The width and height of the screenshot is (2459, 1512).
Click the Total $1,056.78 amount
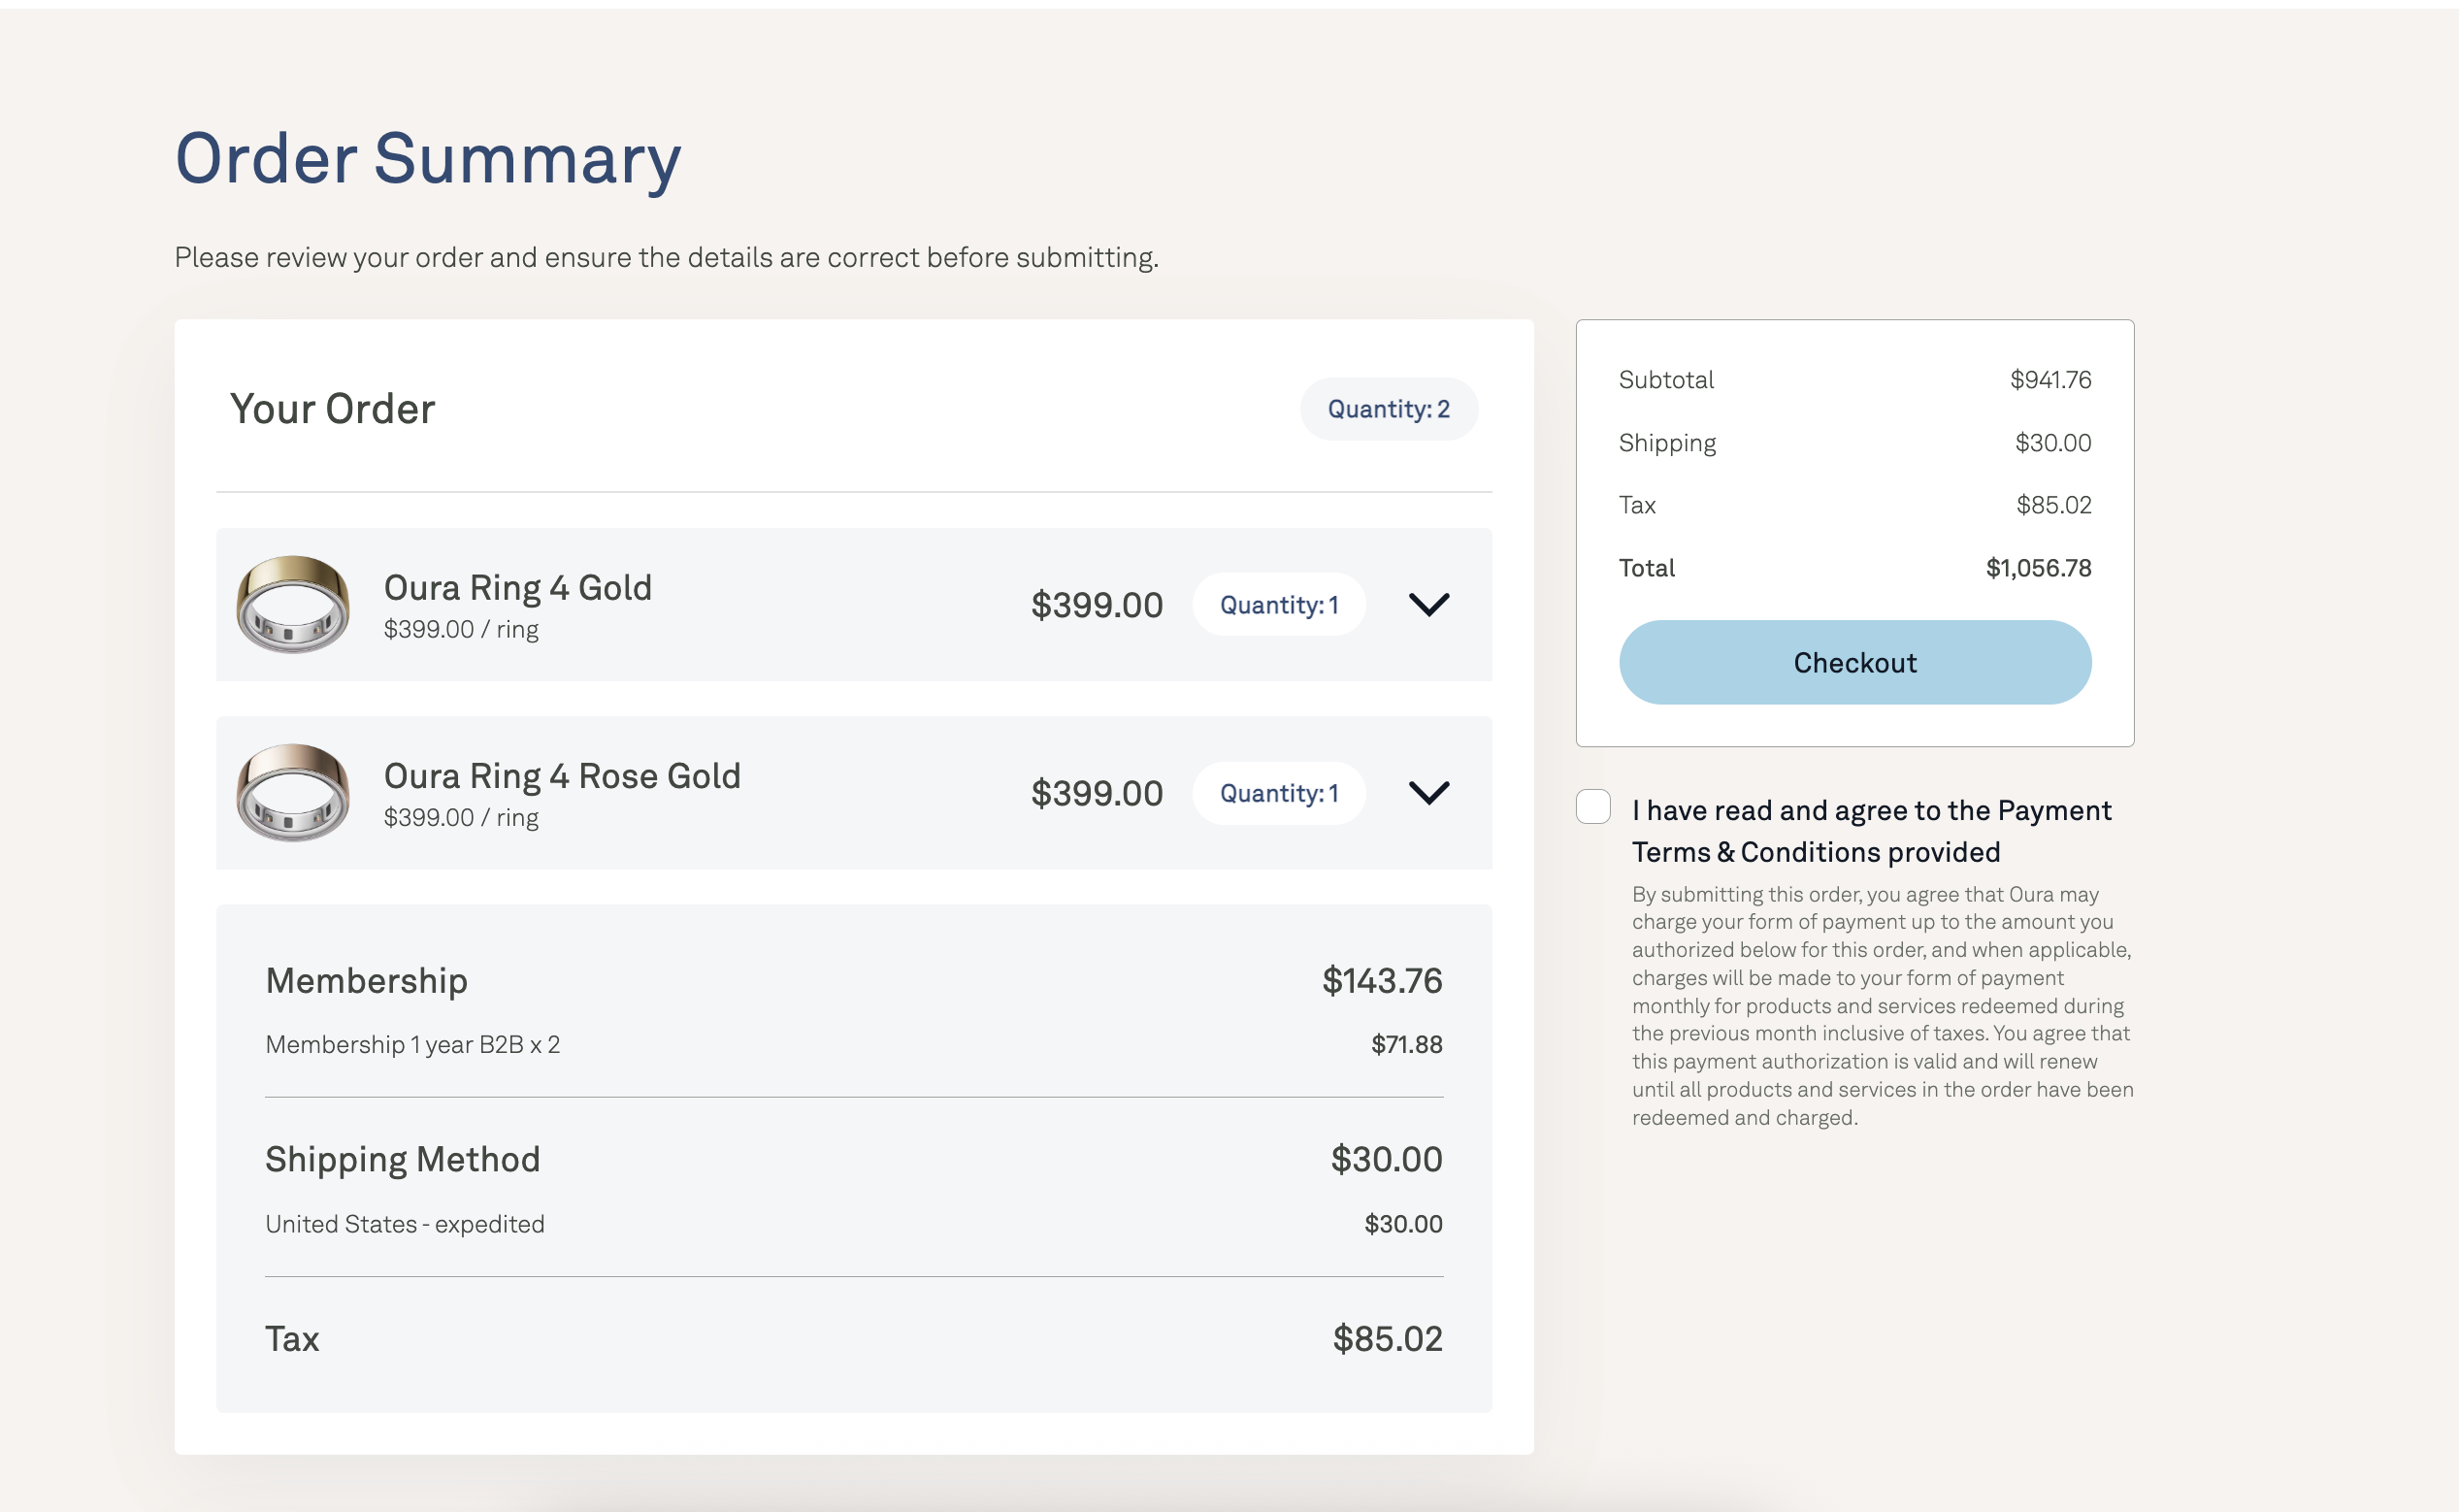[x=2038, y=568]
